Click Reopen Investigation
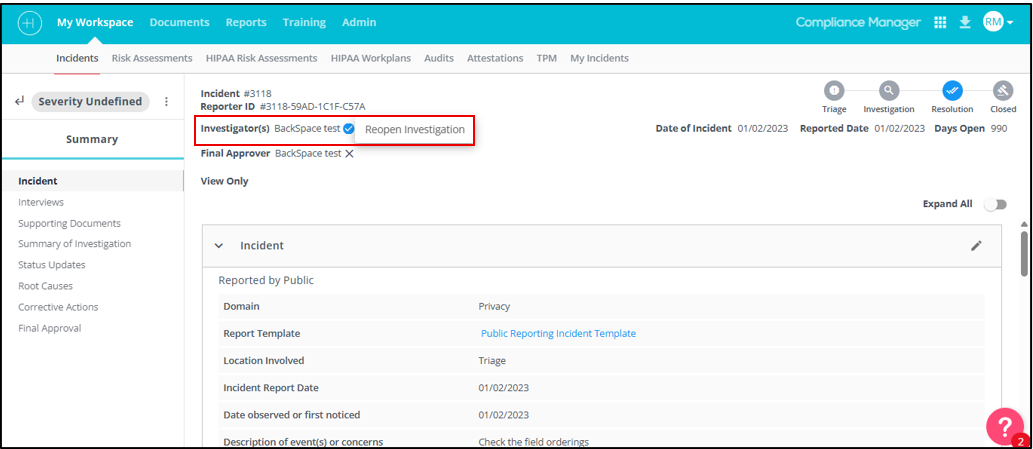Image resolution: width=1033 pixels, height=449 pixels. point(415,130)
